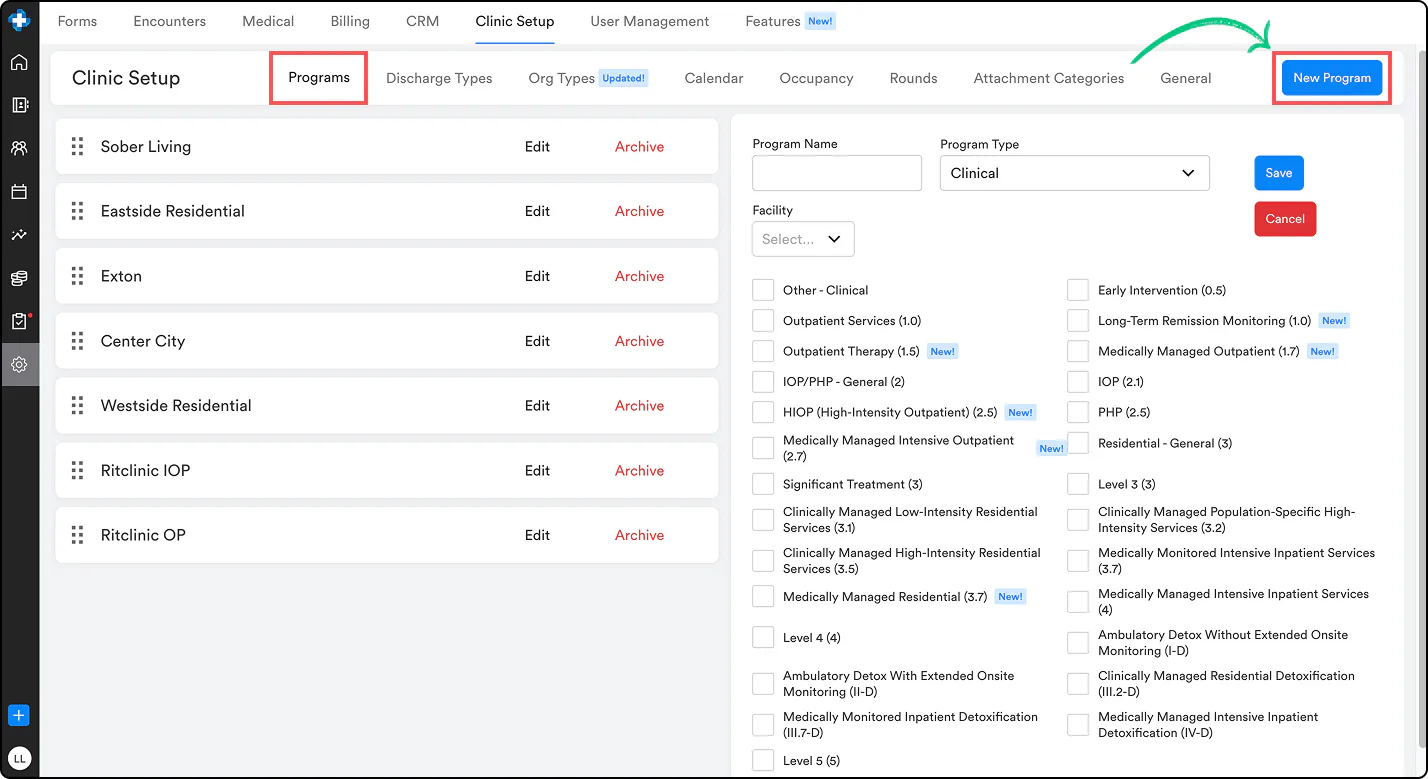
Task: Open the User Management top menu
Action: [x=650, y=21]
